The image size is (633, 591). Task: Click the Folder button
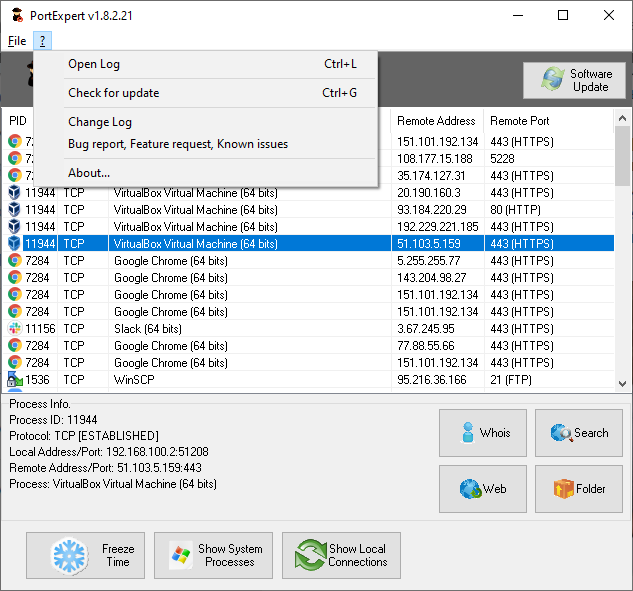(x=579, y=489)
